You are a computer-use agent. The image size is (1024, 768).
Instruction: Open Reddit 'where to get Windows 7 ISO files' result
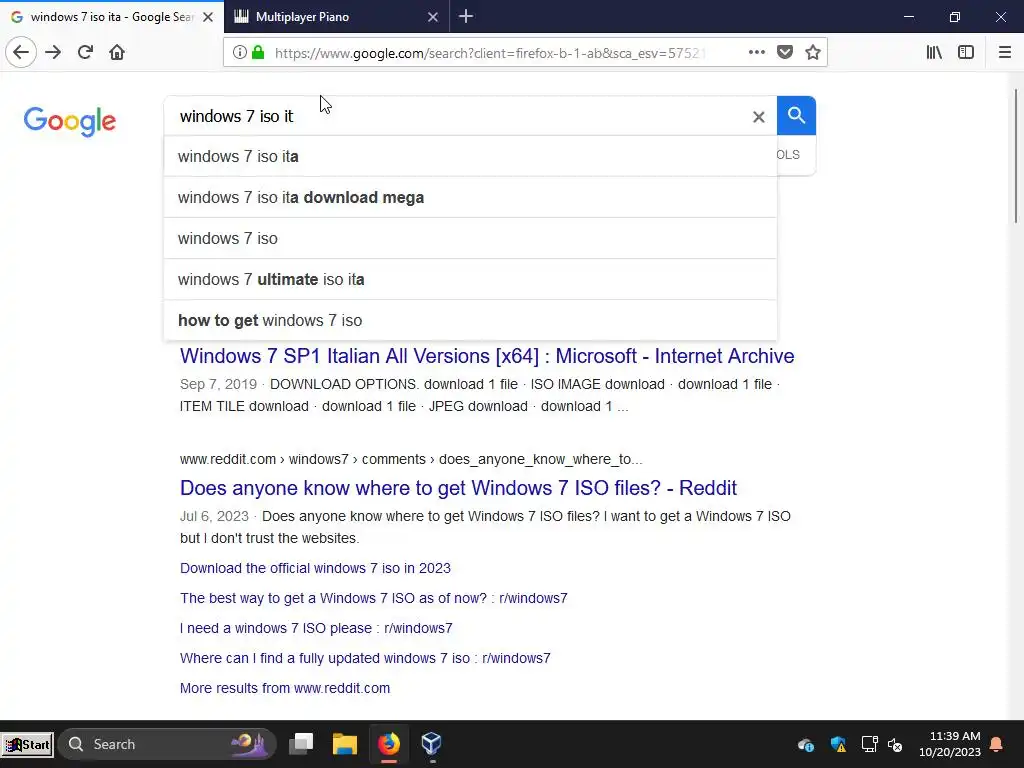click(x=458, y=488)
